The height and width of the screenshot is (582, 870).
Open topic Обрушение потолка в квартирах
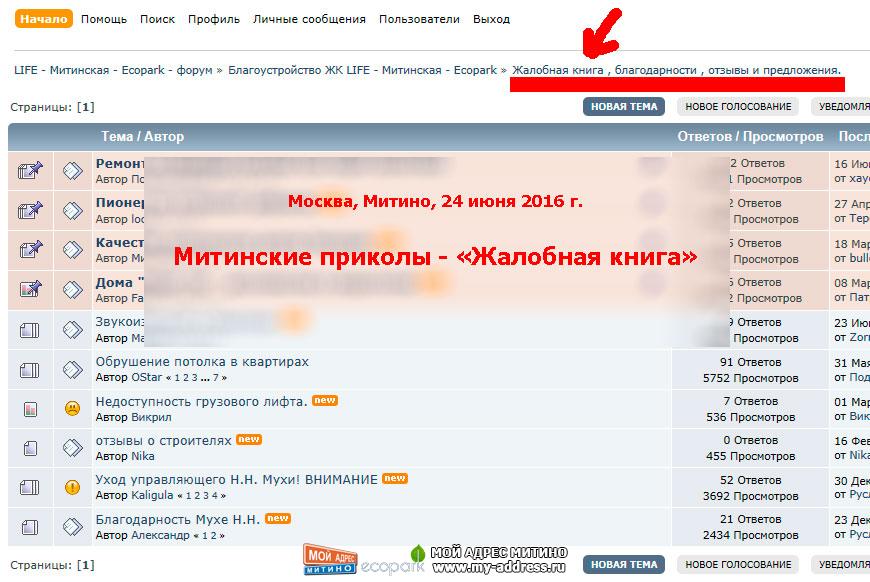coord(202,361)
